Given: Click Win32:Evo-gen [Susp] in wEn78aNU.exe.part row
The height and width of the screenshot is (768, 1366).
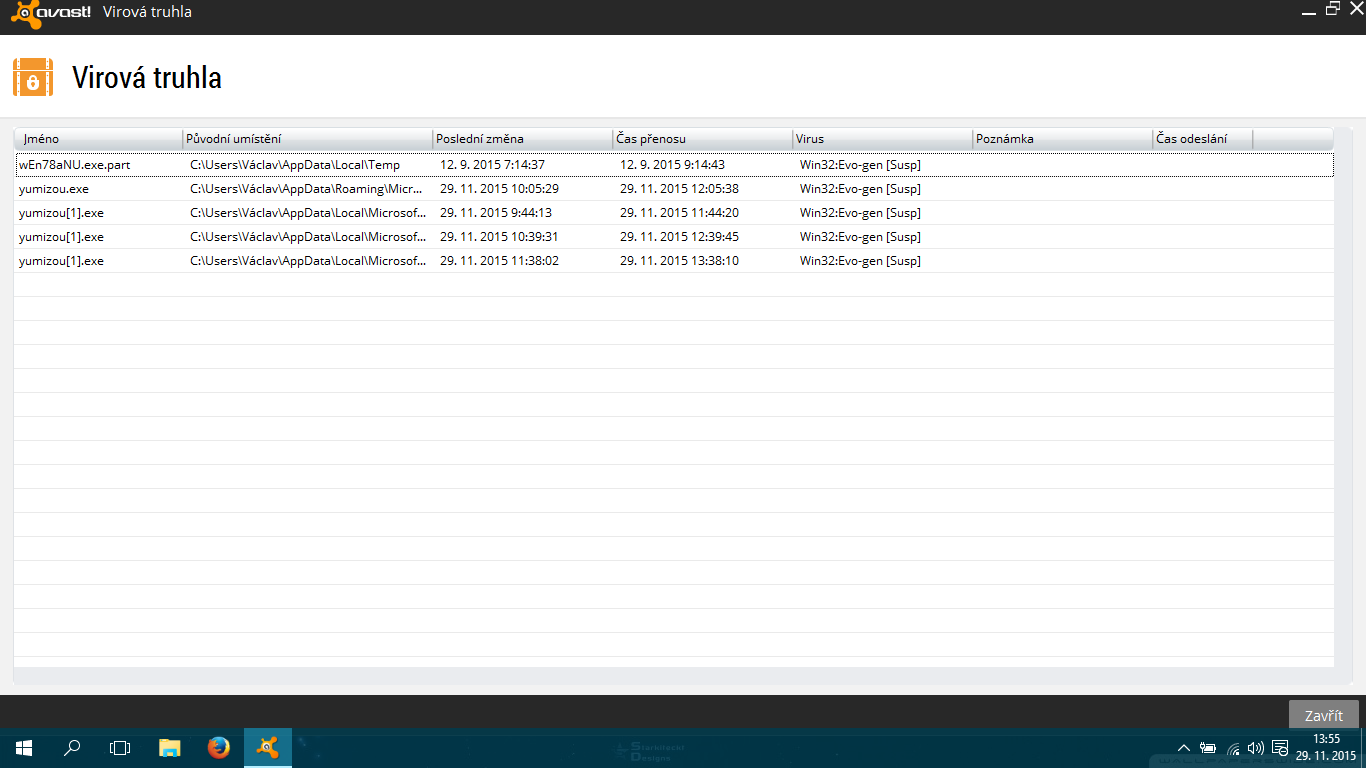Looking at the screenshot, I should point(860,165).
